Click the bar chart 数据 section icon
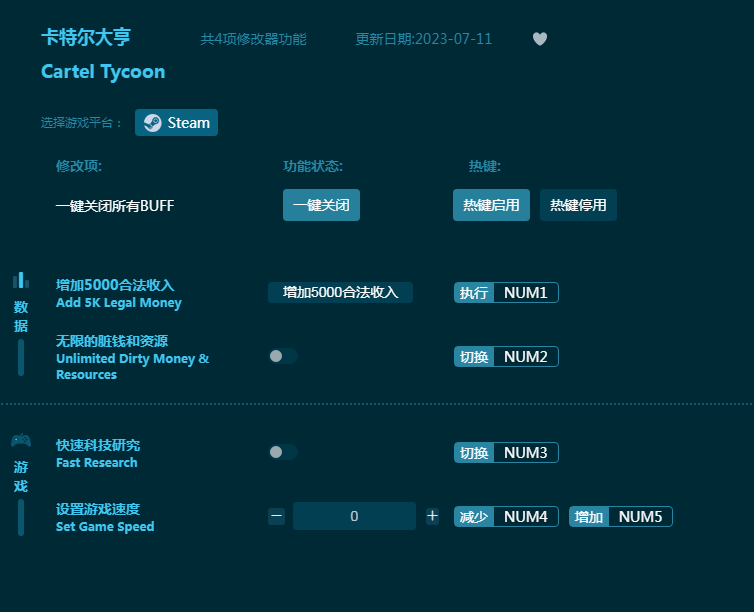754x612 pixels. click(21, 280)
